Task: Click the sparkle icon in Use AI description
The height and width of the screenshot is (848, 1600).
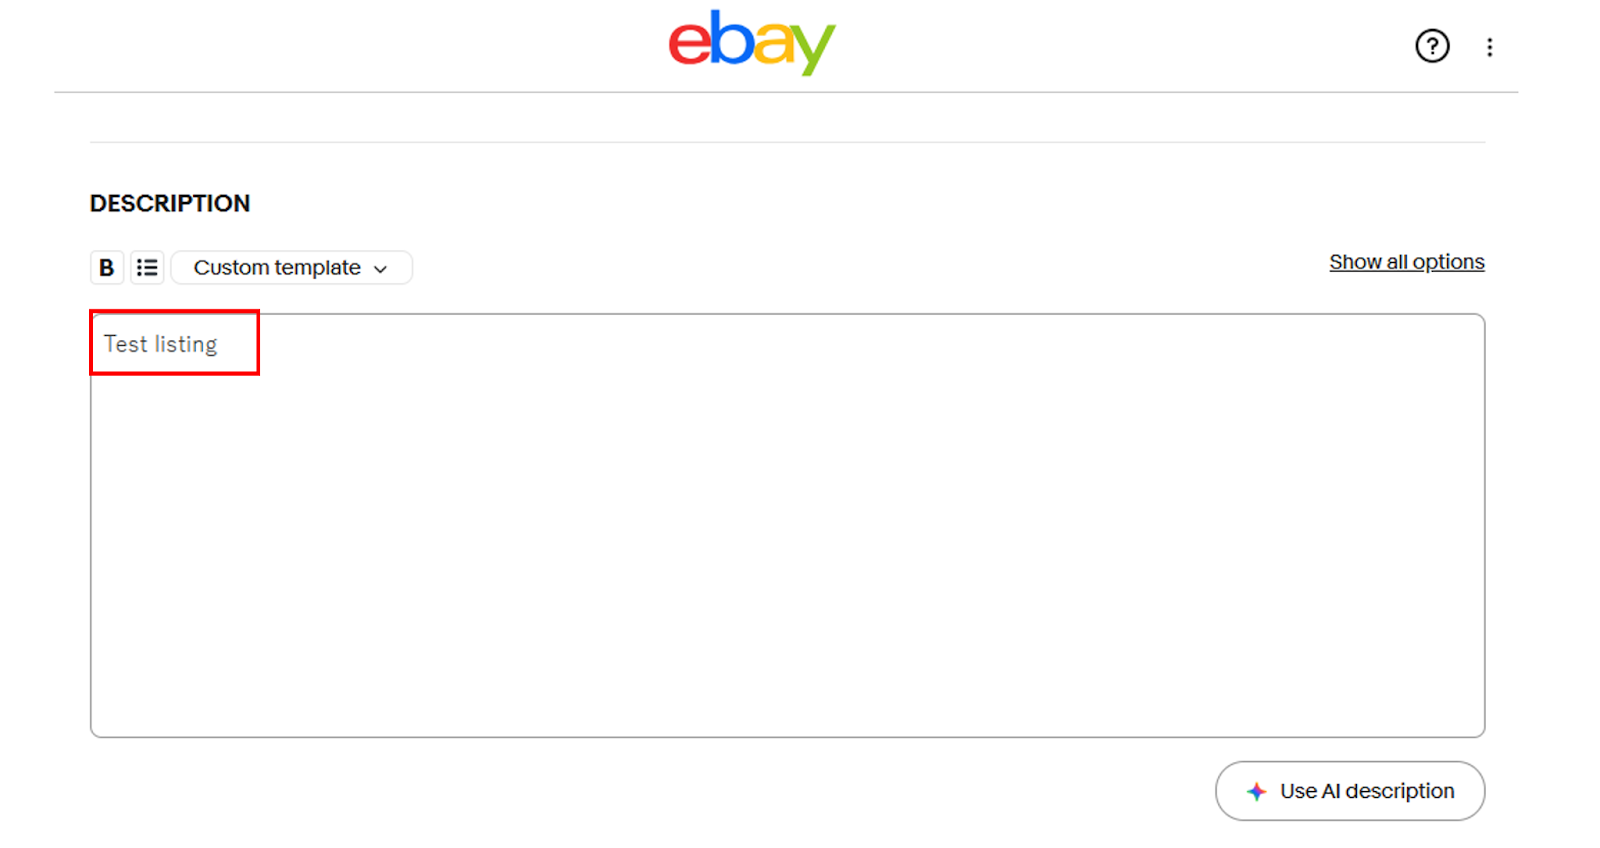Action: click(1256, 792)
